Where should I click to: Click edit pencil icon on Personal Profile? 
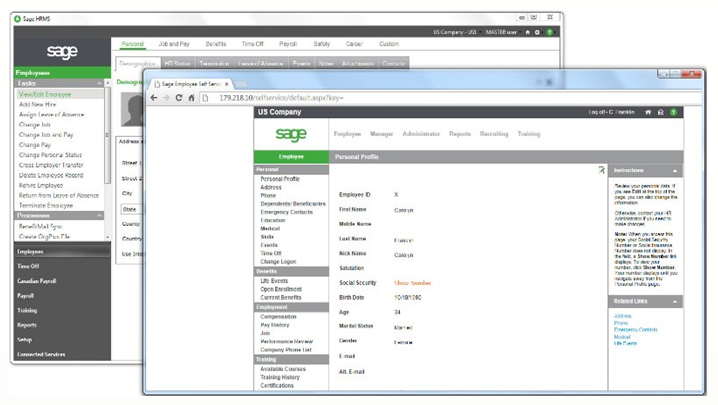click(602, 170)
